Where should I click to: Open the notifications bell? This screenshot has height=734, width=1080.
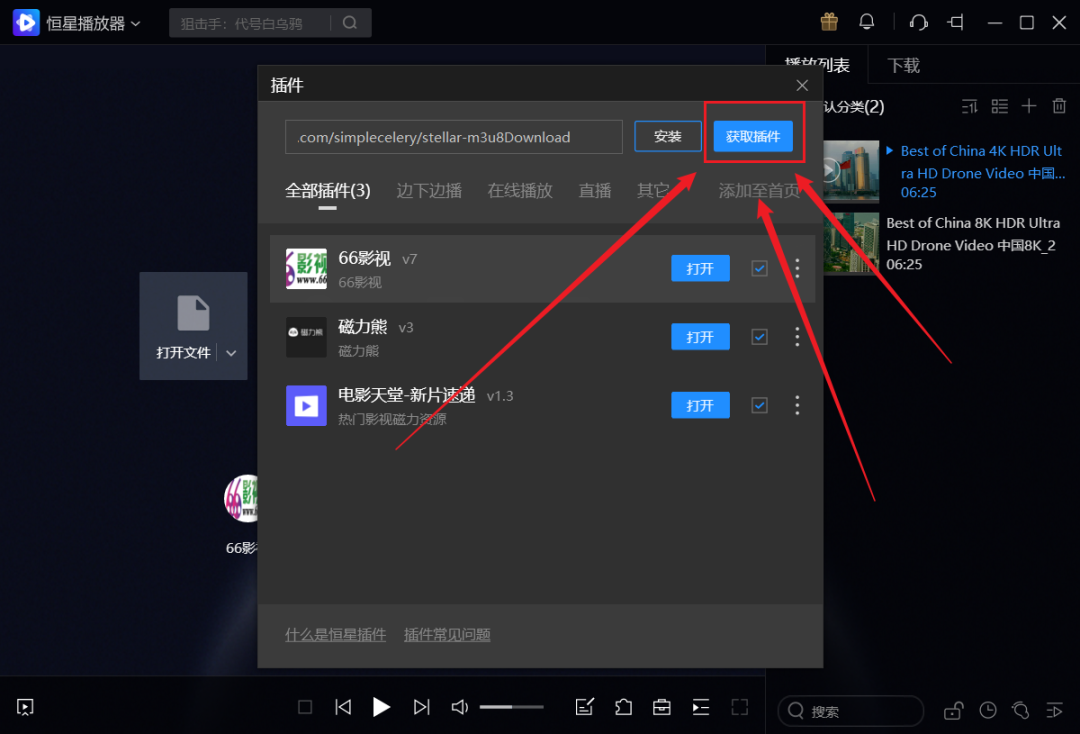click(x=866, y=21)
